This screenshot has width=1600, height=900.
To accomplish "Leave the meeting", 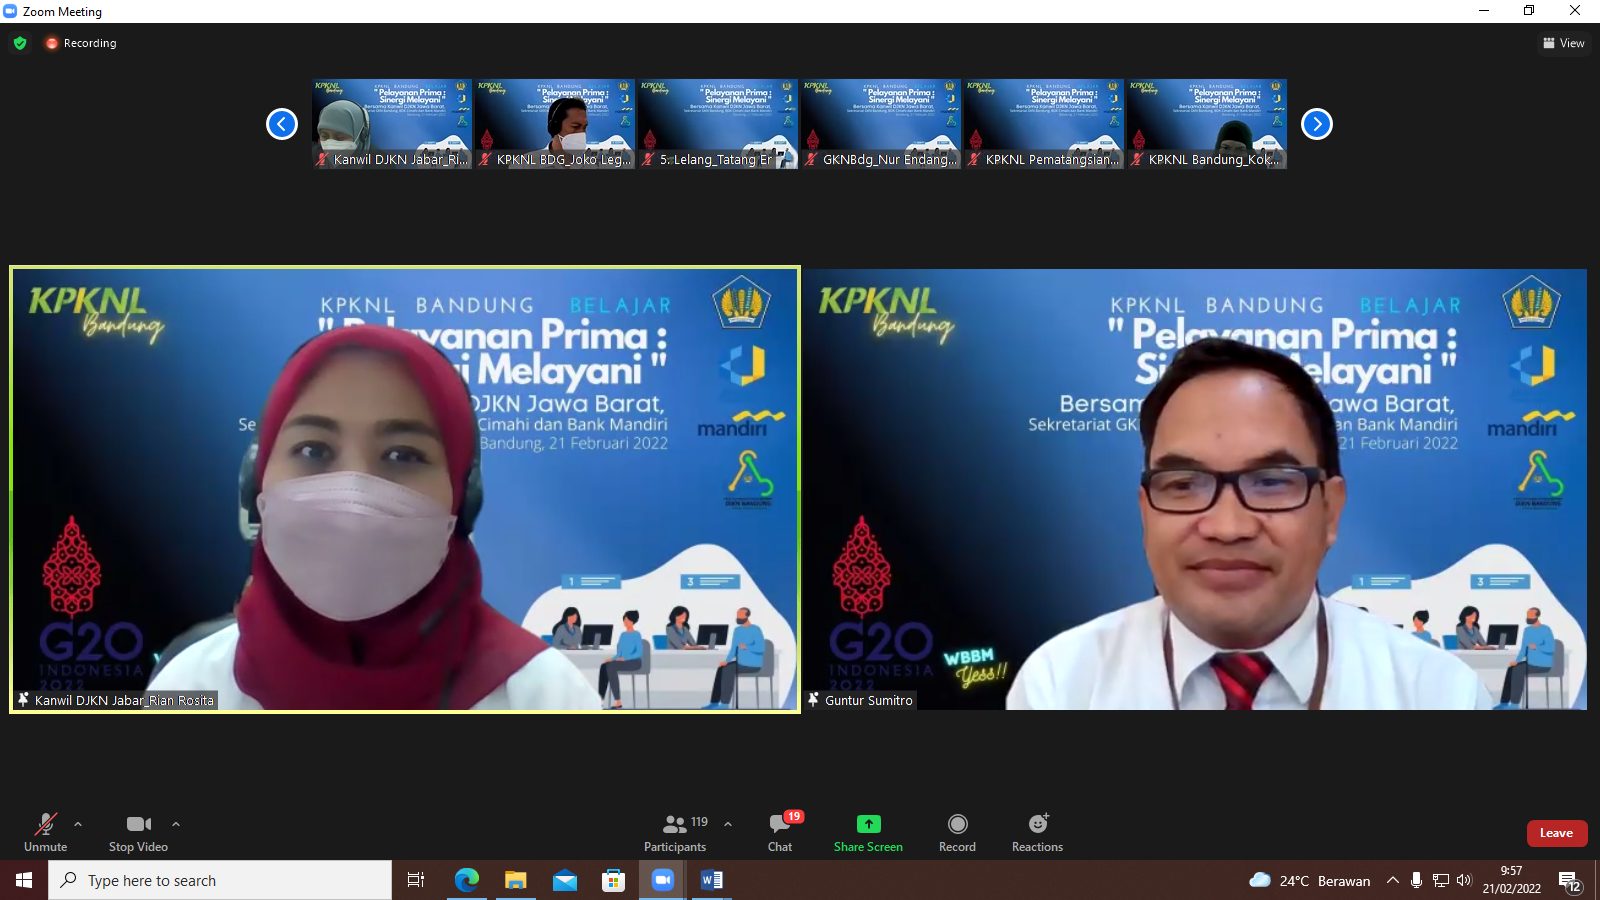I will [x=1556, y=833].
